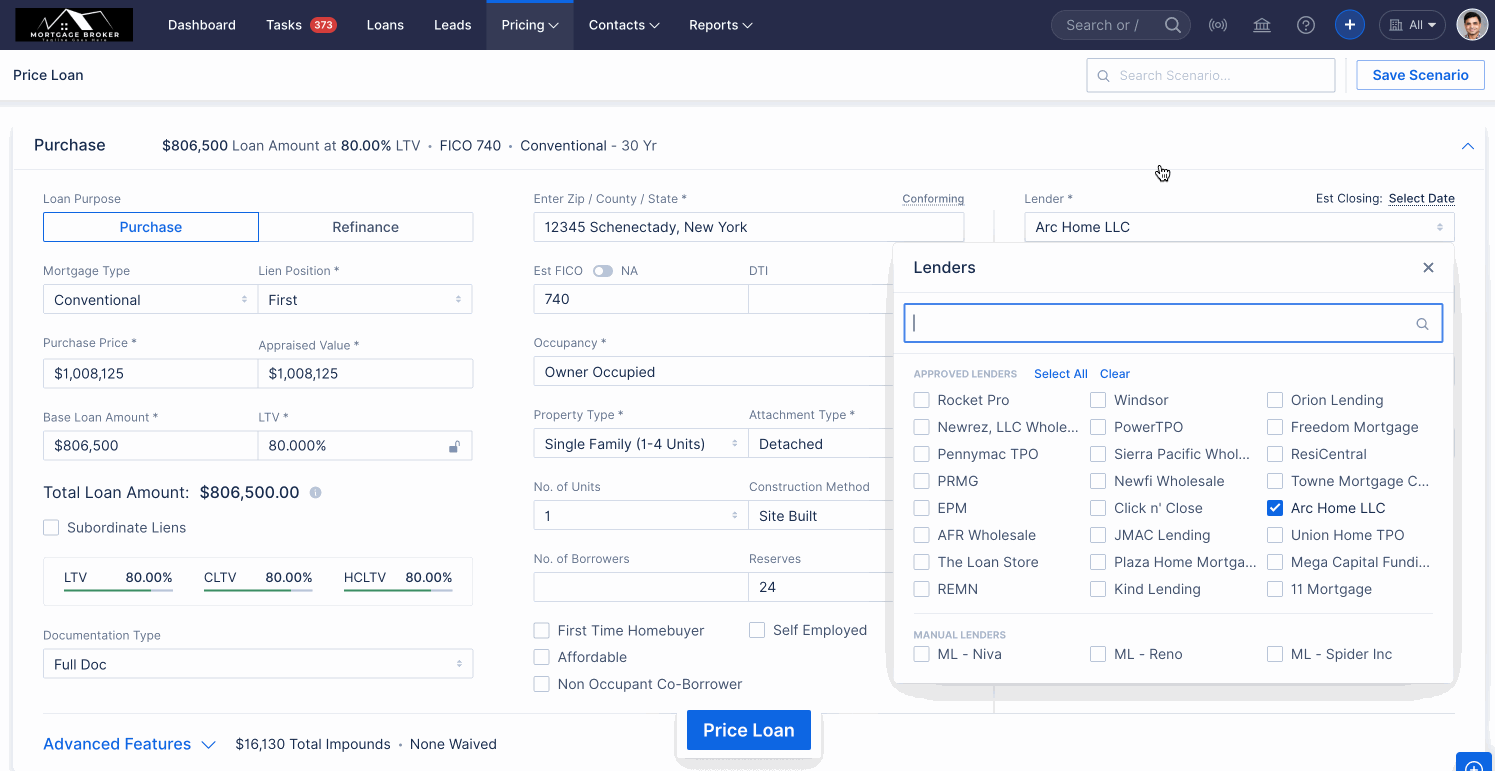This screenshot has width=1495, height=771.
Task: Select the Purchase loan purpose
Action: 151,227
